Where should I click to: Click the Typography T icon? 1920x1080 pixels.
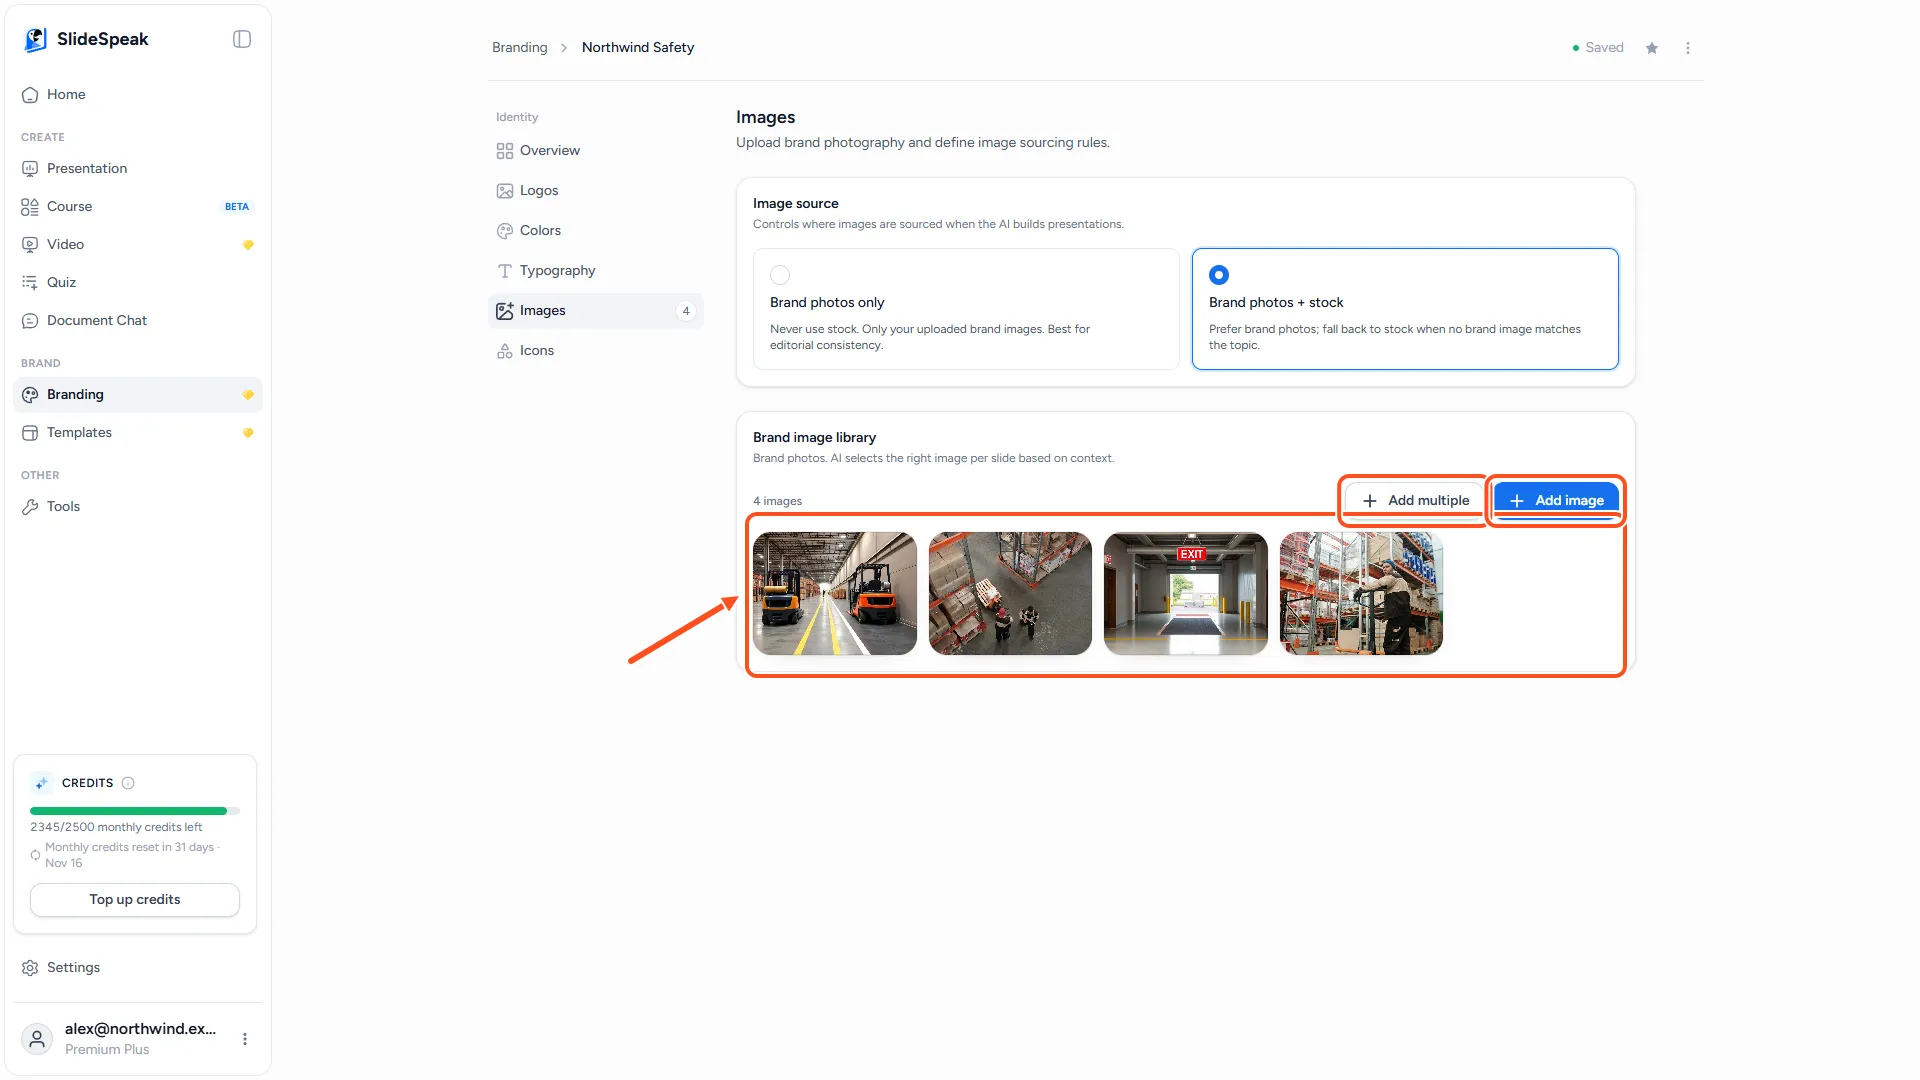(x=505, y=270)
